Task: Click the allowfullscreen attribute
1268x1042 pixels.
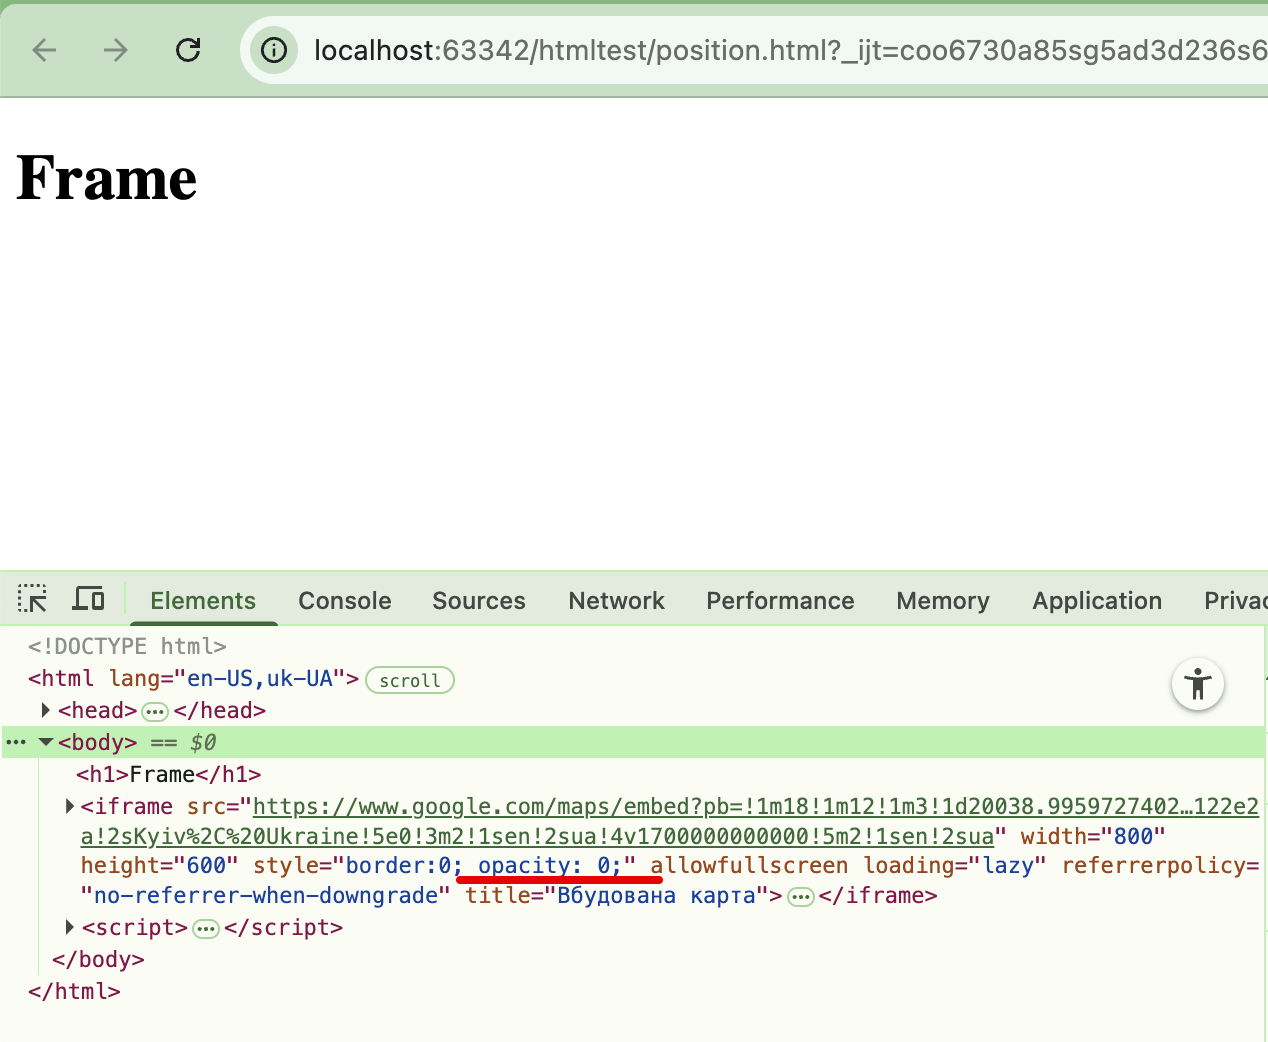Action: click(x=749, y=865)
